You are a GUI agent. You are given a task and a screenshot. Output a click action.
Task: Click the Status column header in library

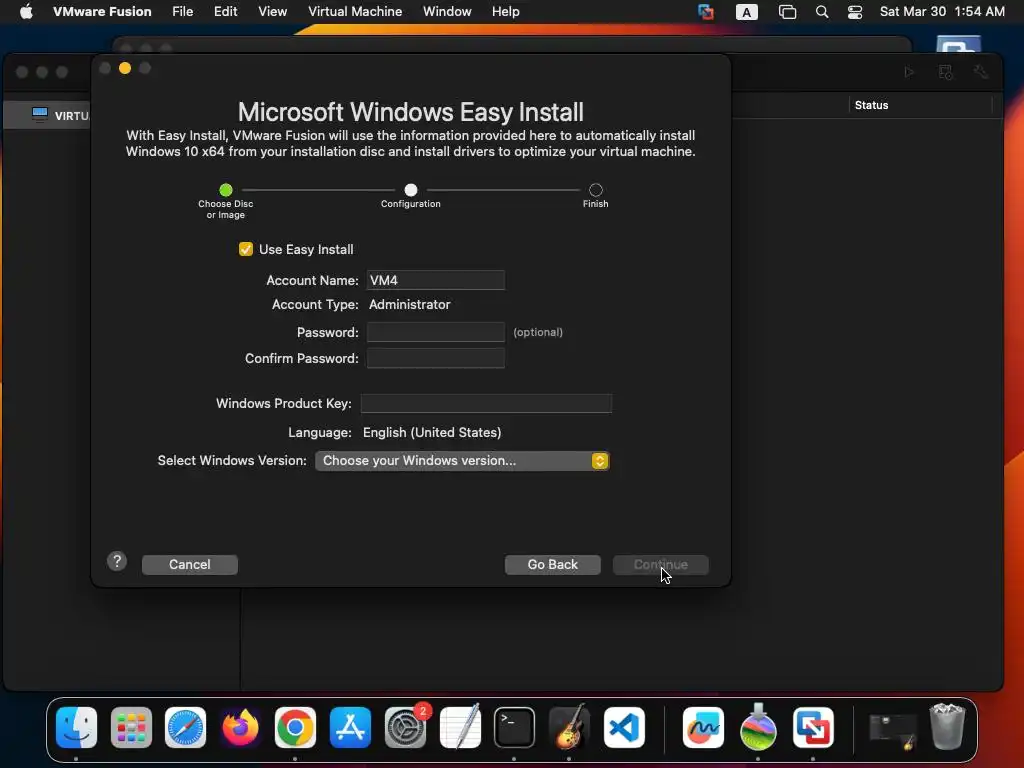871,105
